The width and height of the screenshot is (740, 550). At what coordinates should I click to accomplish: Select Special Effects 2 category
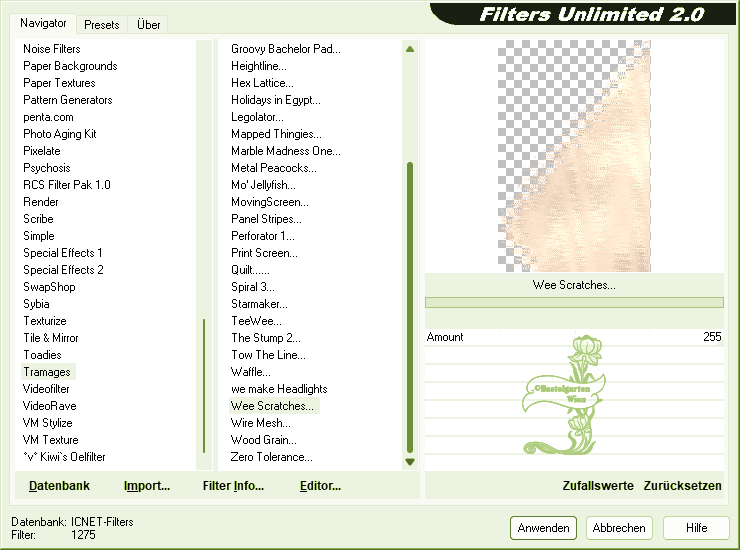tap(63, 270)
